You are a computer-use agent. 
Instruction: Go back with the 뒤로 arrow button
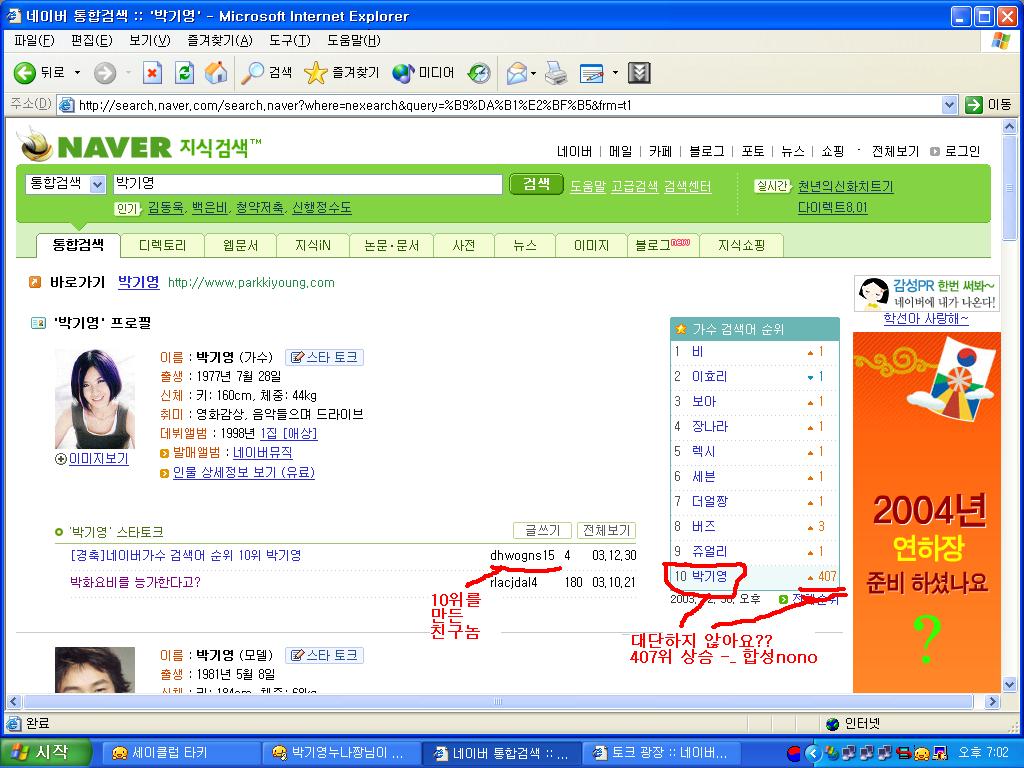[x=39, y=72]
